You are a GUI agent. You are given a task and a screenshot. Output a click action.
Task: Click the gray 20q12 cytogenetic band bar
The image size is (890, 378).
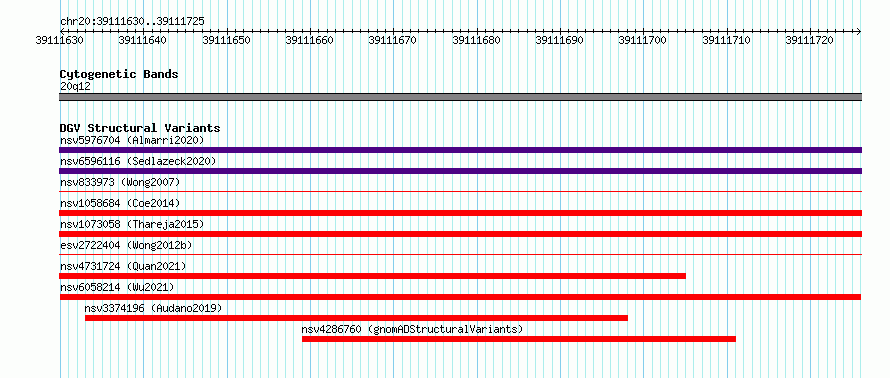[x=460, y=97]
